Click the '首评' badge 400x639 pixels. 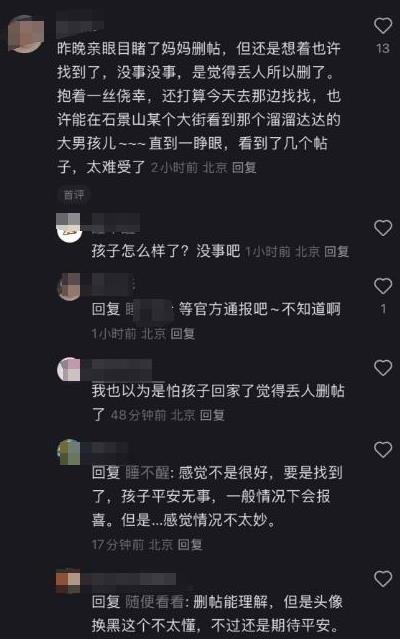[x=74, y=195]
